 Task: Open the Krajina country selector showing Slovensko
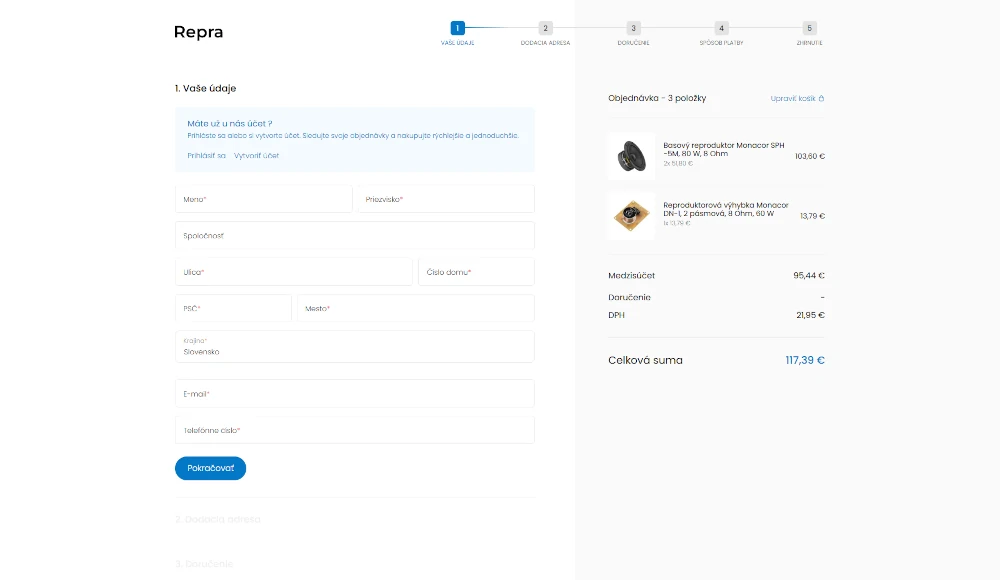(x=355, y=347)
